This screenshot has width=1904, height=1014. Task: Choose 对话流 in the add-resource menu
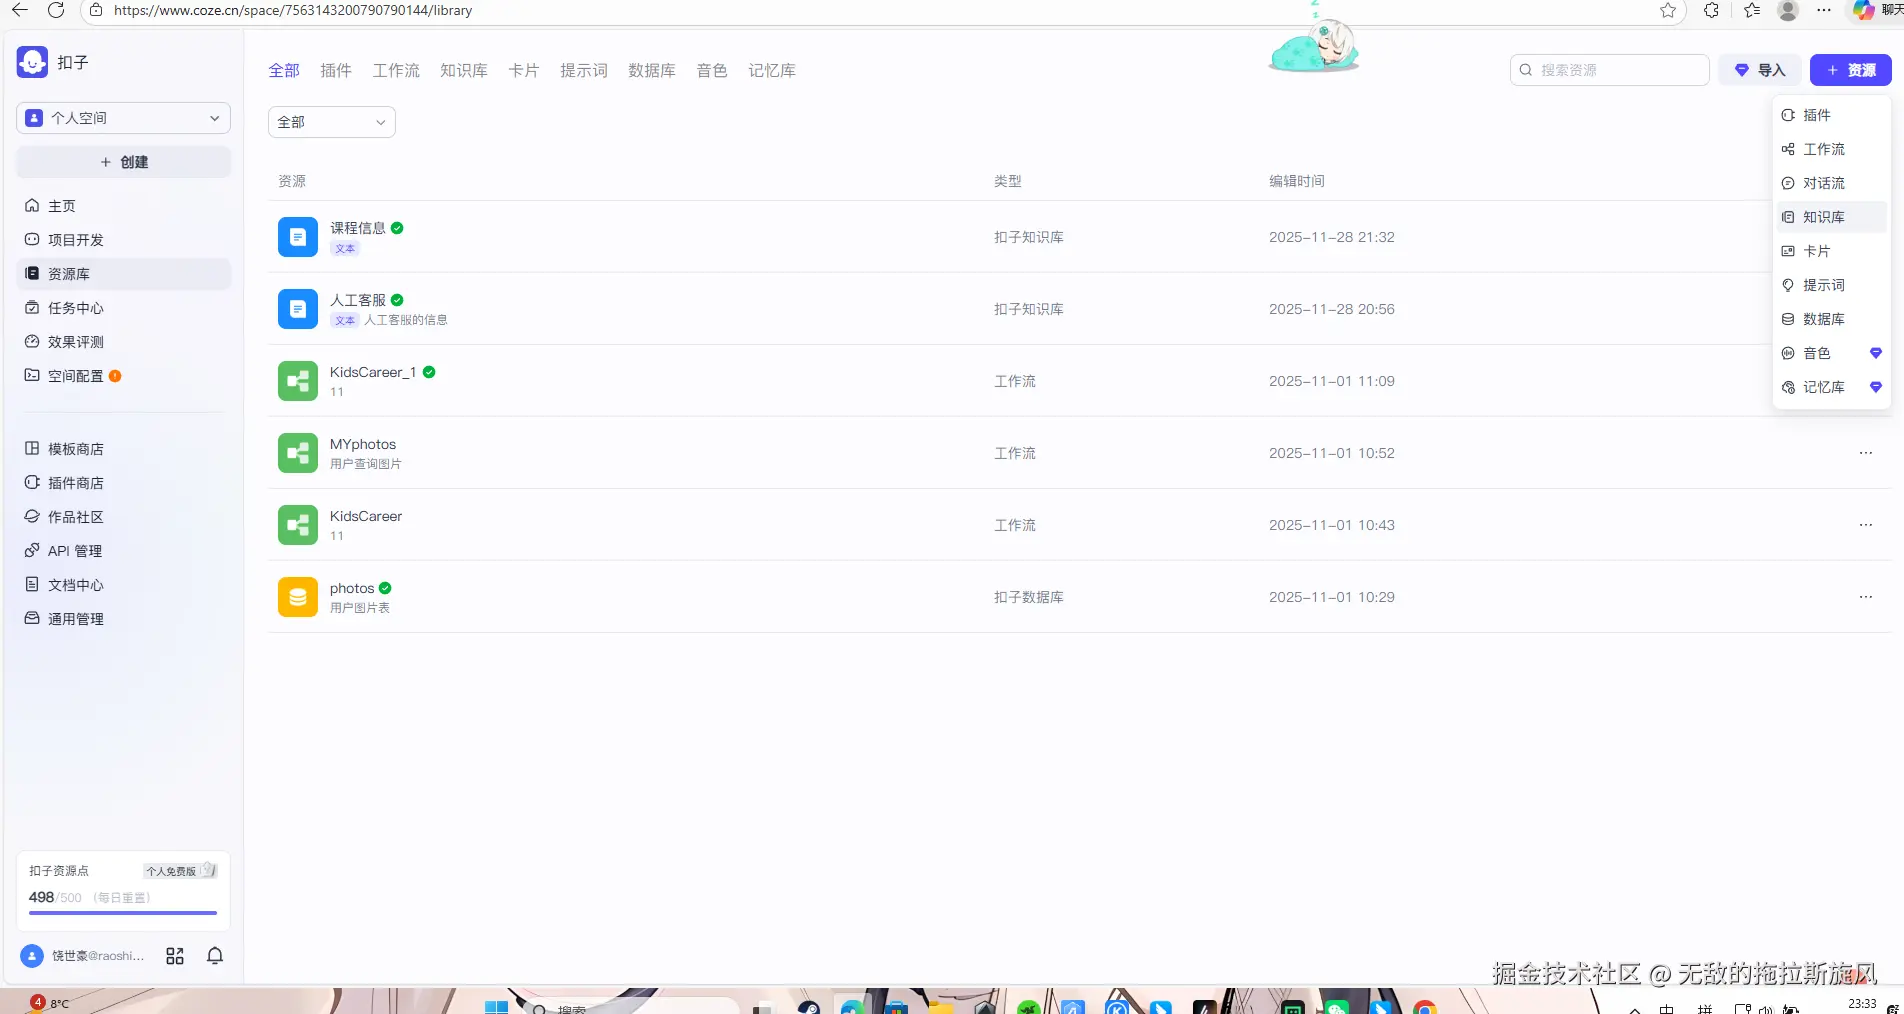coord(1832,183)
